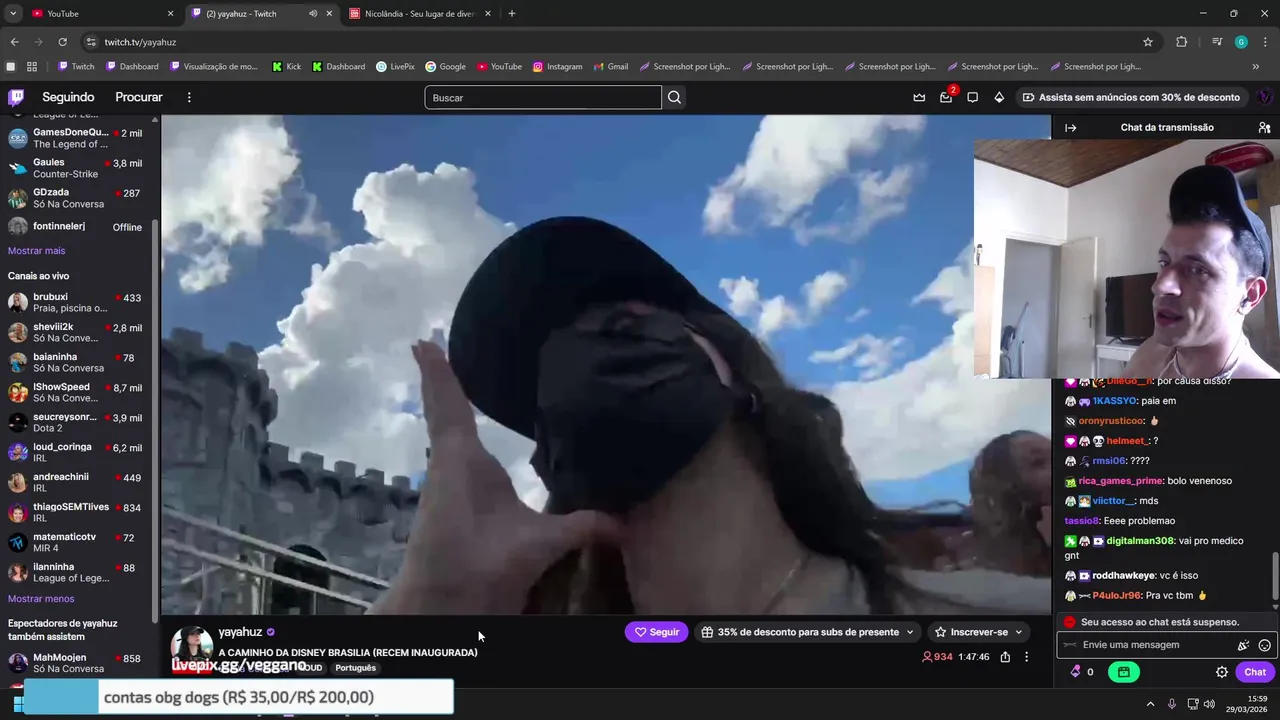The height and width of the screenshot is (720, 1280).
Task: Open the Gmail bookmark
Action: [611, 67]
